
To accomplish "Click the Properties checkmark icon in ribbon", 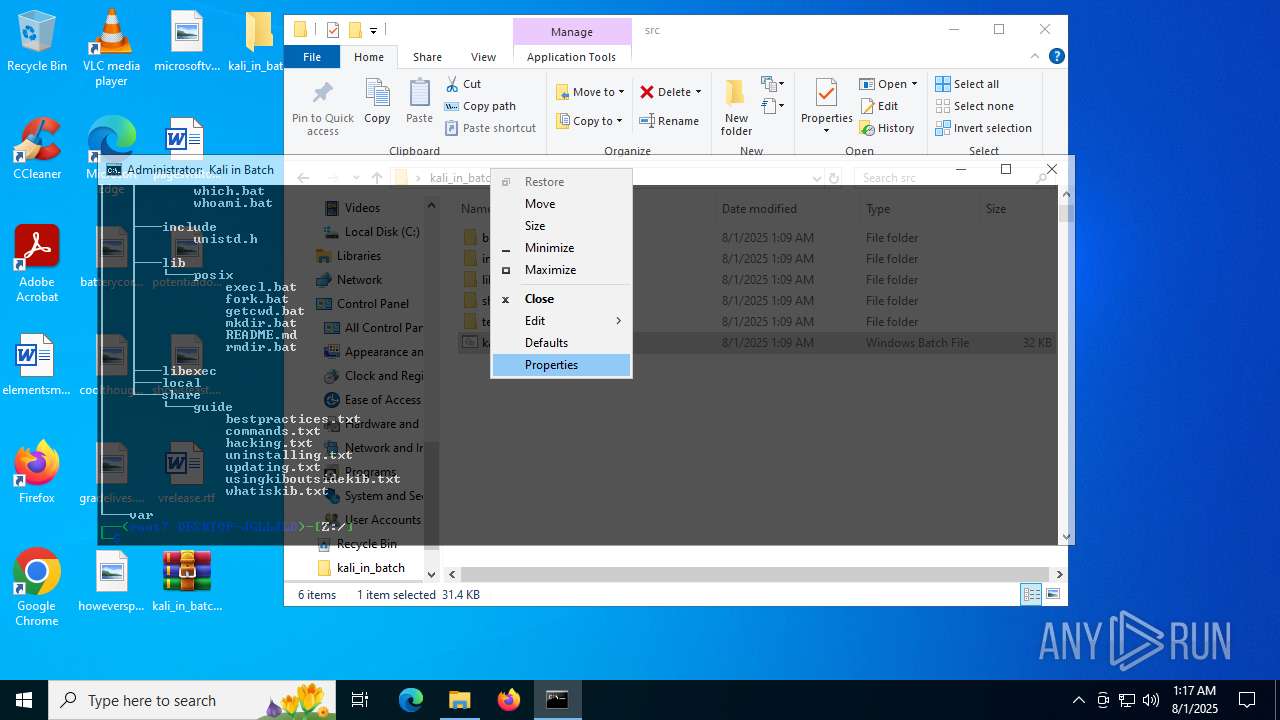I will 826,93.
